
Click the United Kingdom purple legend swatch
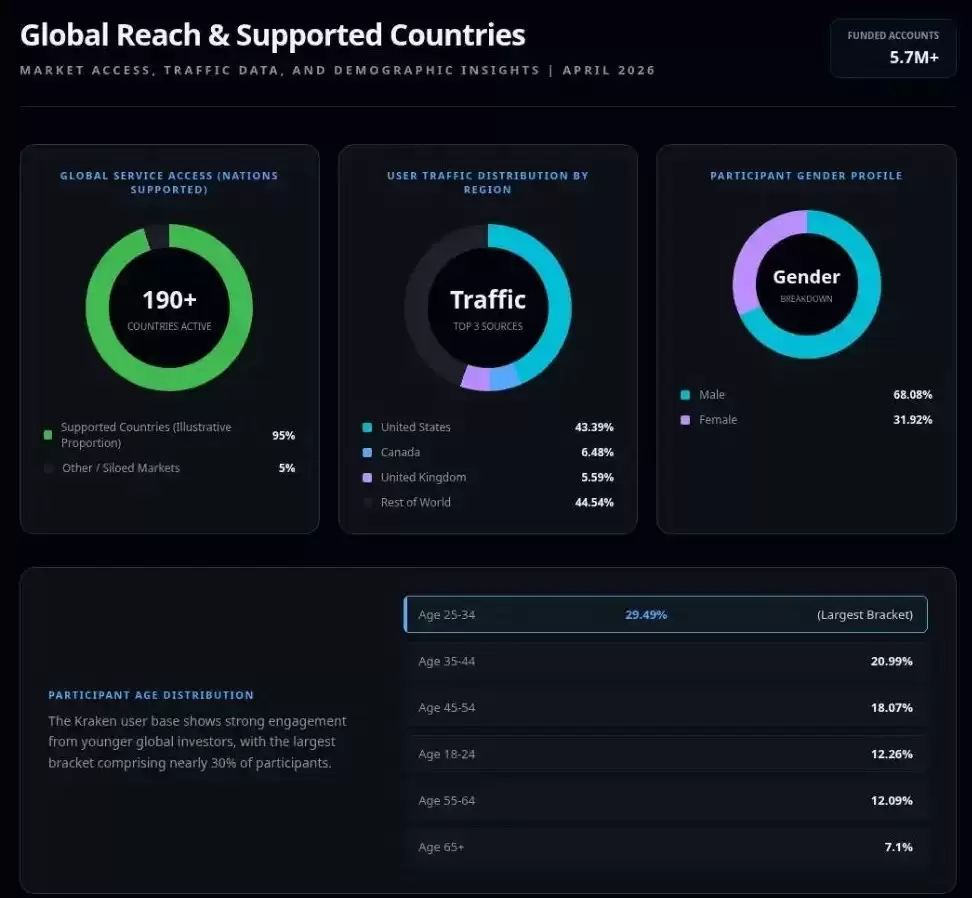point(367,477)
